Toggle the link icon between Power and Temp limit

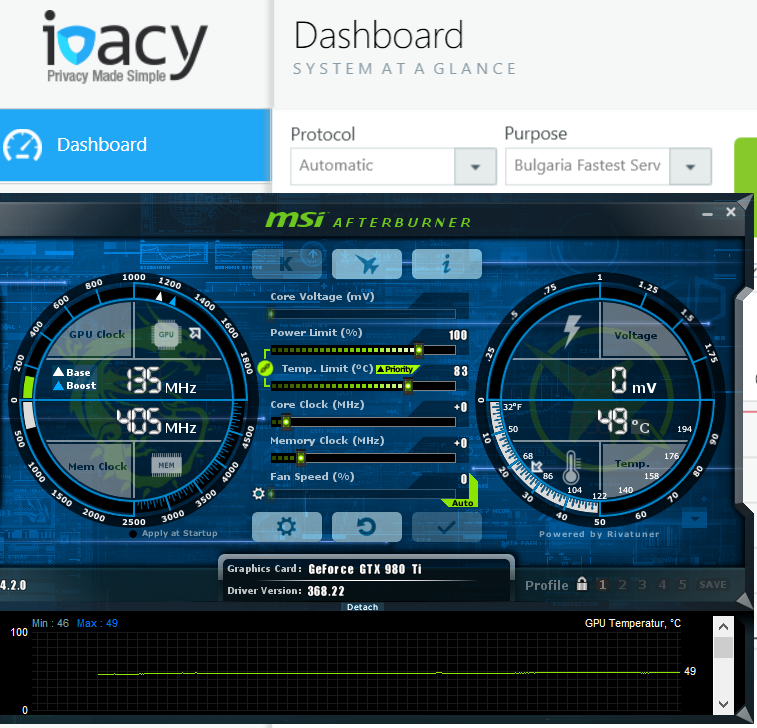pyautogui.click(x=265, y=368)
